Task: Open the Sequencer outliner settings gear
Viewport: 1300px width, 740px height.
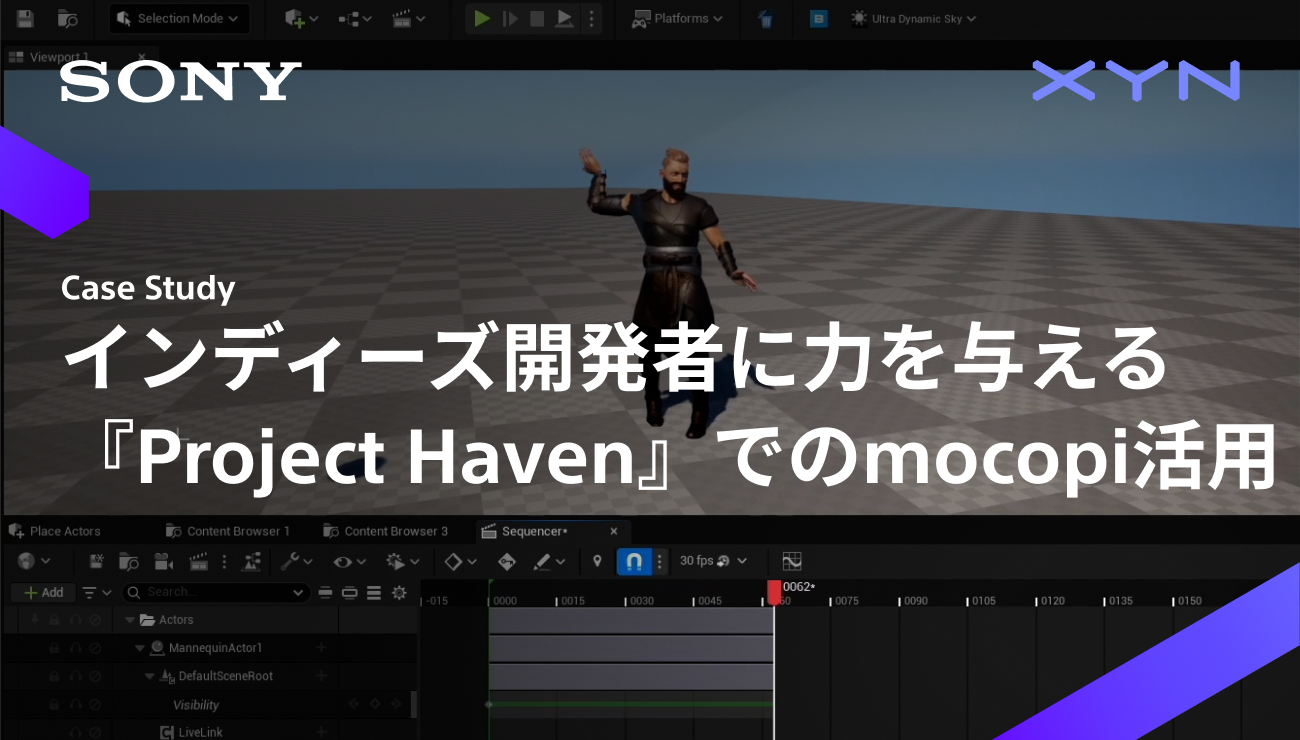Action: click(x=399, y=593)
